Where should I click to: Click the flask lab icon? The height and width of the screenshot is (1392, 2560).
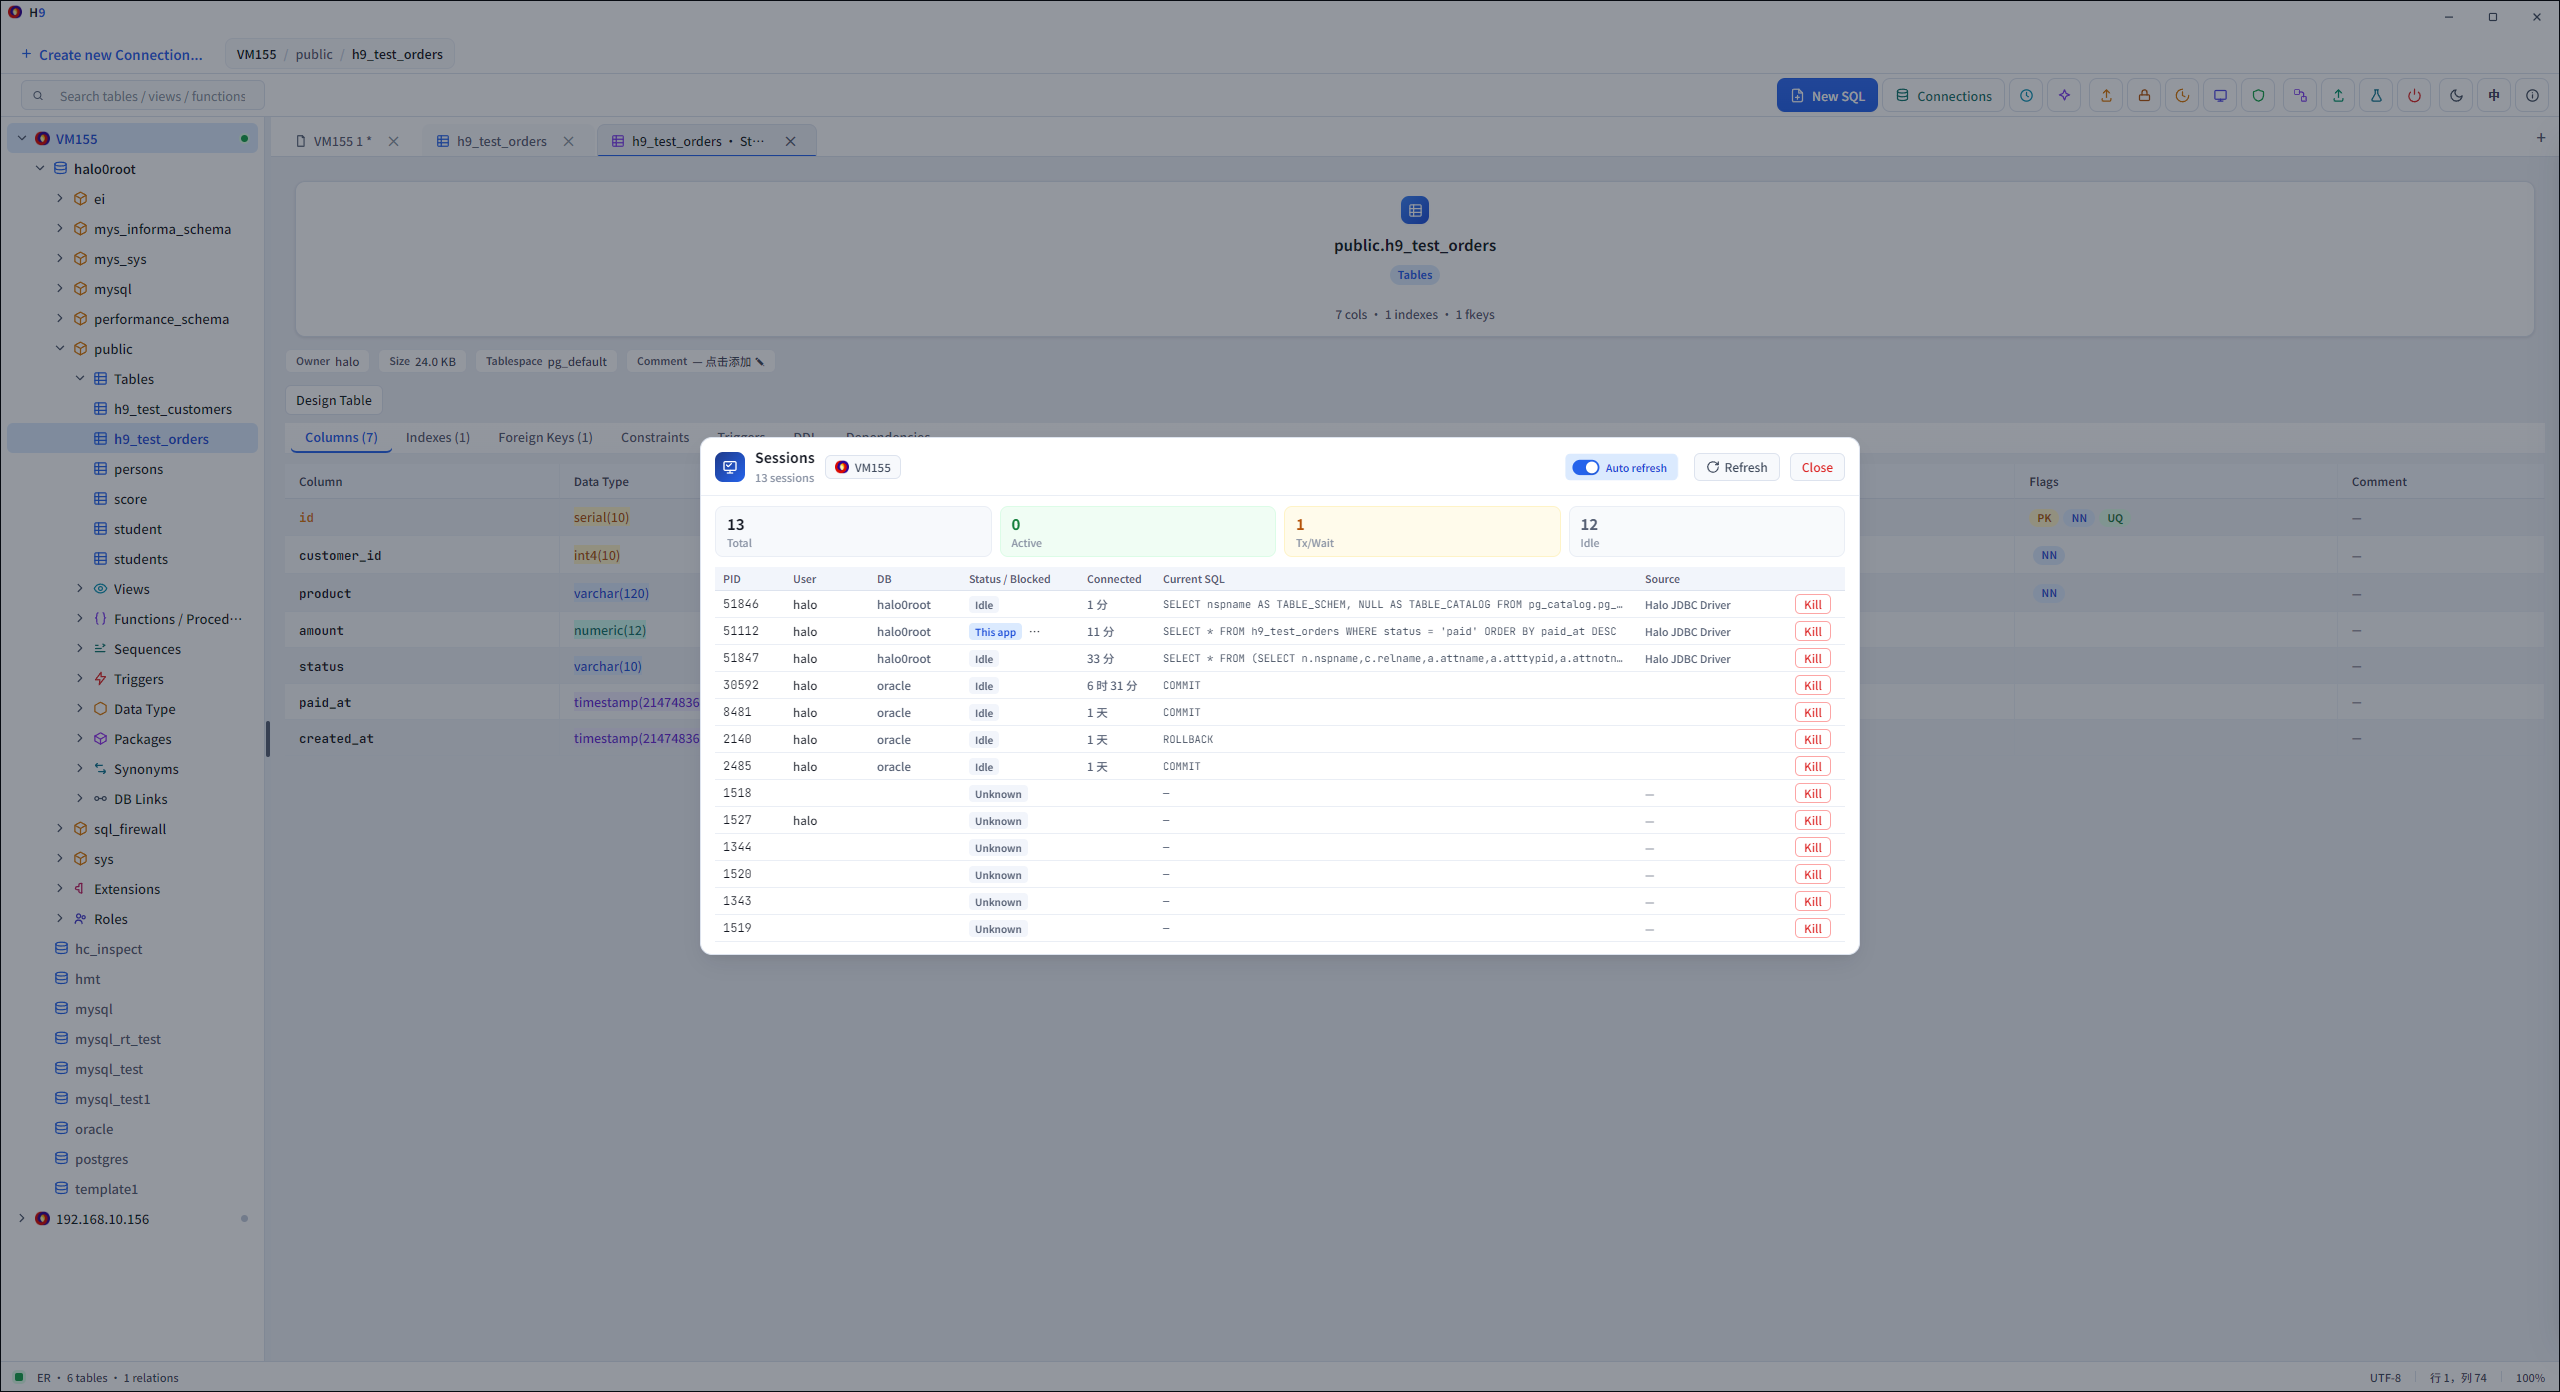(2376, 96)
